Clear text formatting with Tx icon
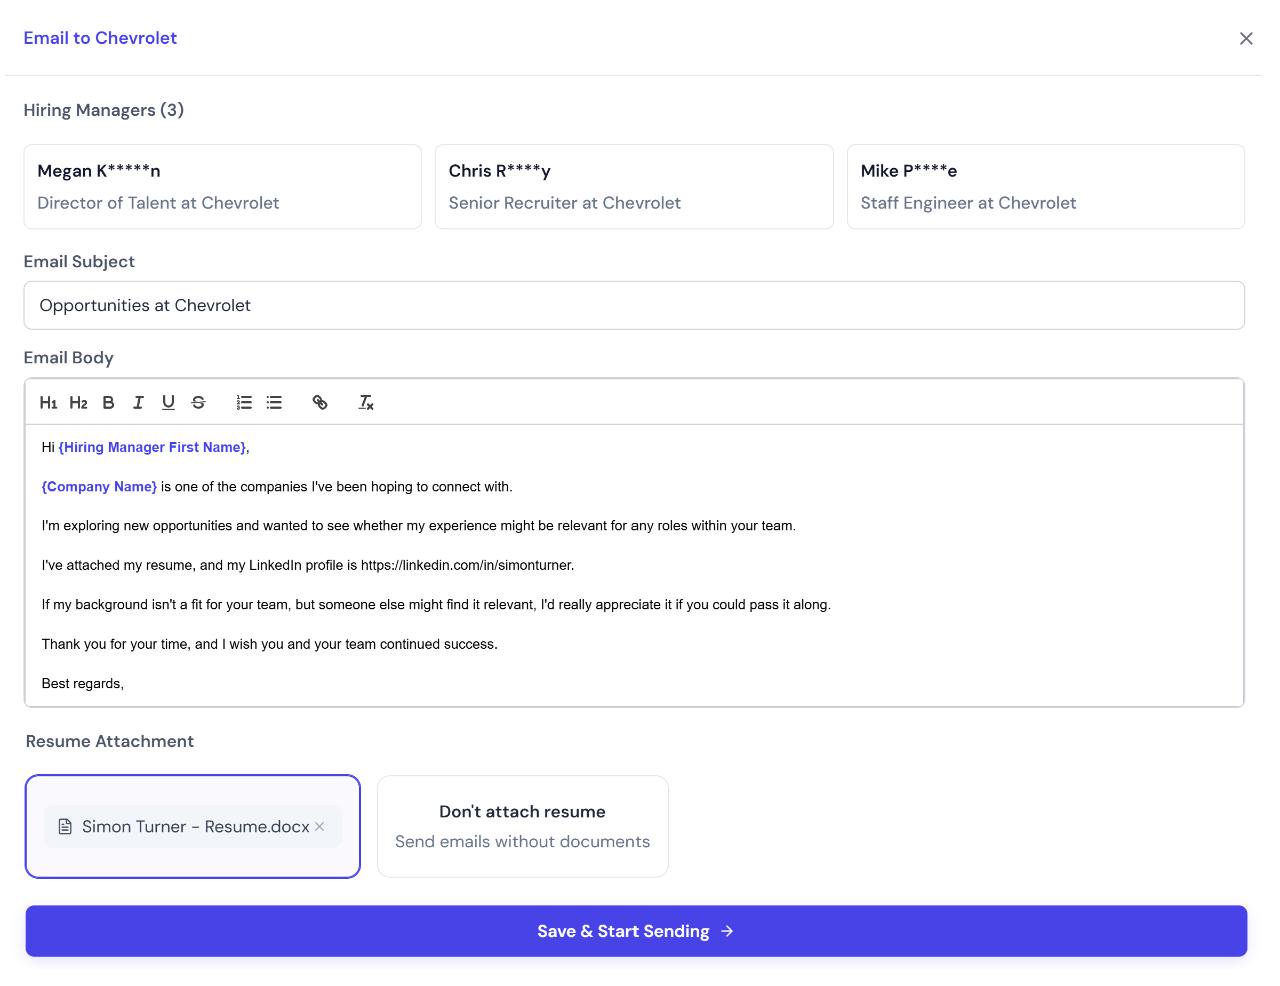 click(366, 402)
